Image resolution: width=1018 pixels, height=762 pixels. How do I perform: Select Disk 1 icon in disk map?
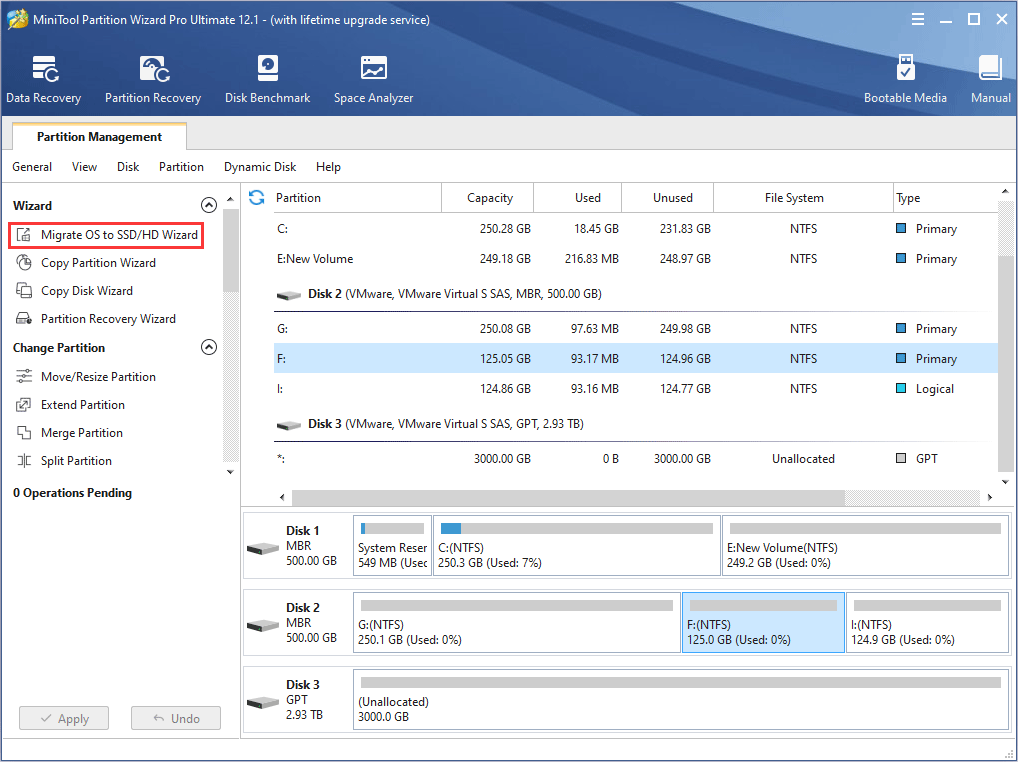click(x=263, y=548)
